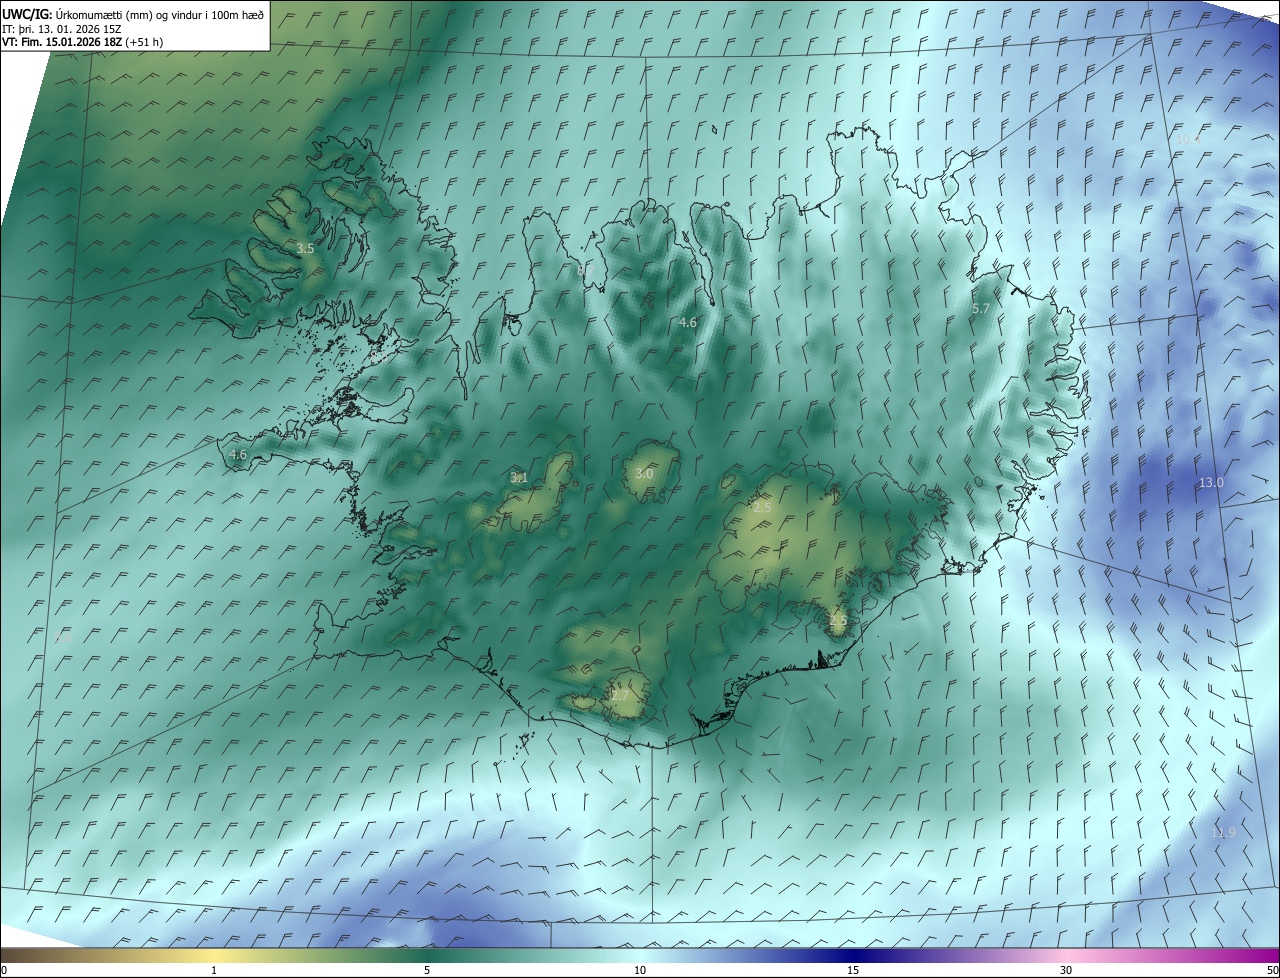Click the legend tick label 5
This screenshot has width=1280, height=978.
[x=427, y=970]
